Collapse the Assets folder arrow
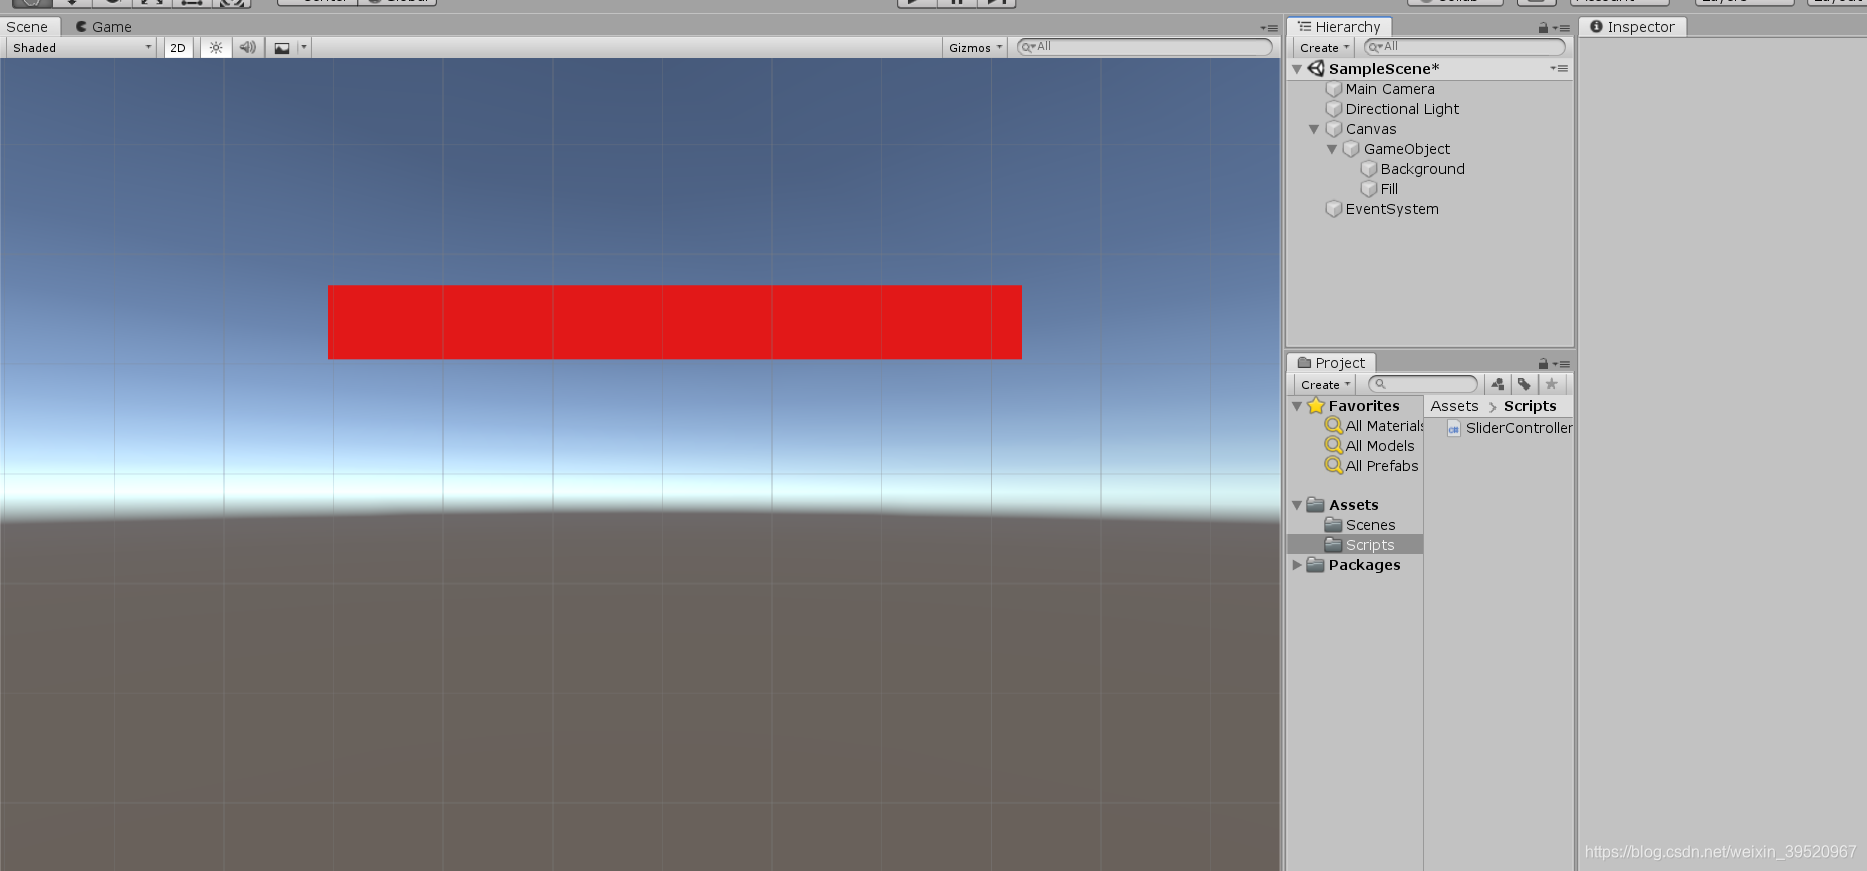The height and width of the screenshot is (871, 1867). click(1297, 505)
